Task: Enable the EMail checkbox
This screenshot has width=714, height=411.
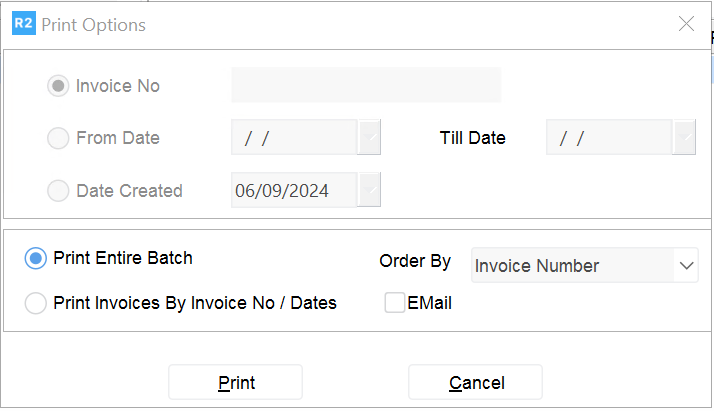Action: [x=395, y=303]
